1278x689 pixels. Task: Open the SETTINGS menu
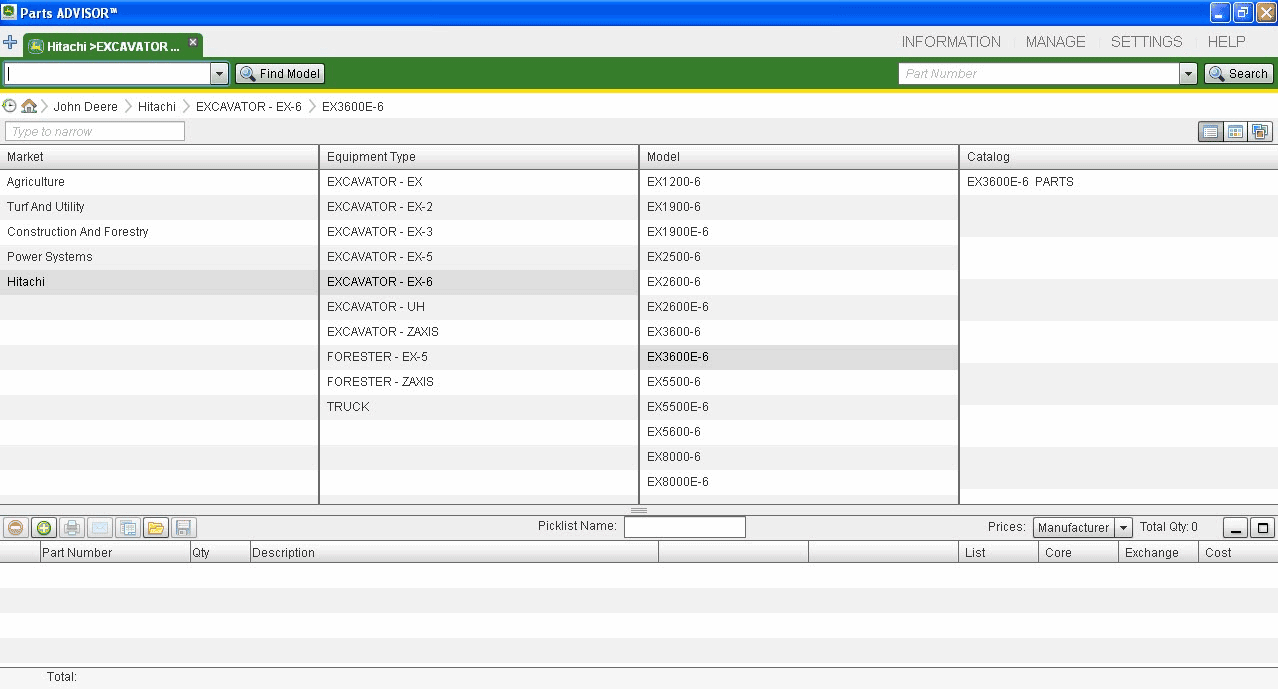point(1146,42)
